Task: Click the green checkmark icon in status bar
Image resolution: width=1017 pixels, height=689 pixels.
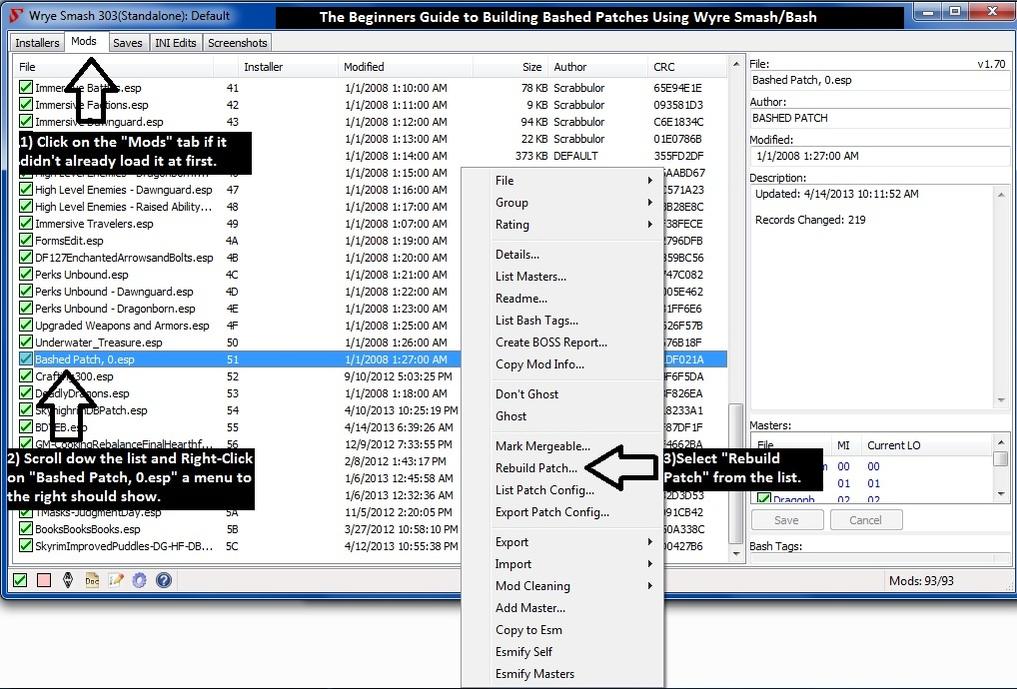Action: click(19, 580)
